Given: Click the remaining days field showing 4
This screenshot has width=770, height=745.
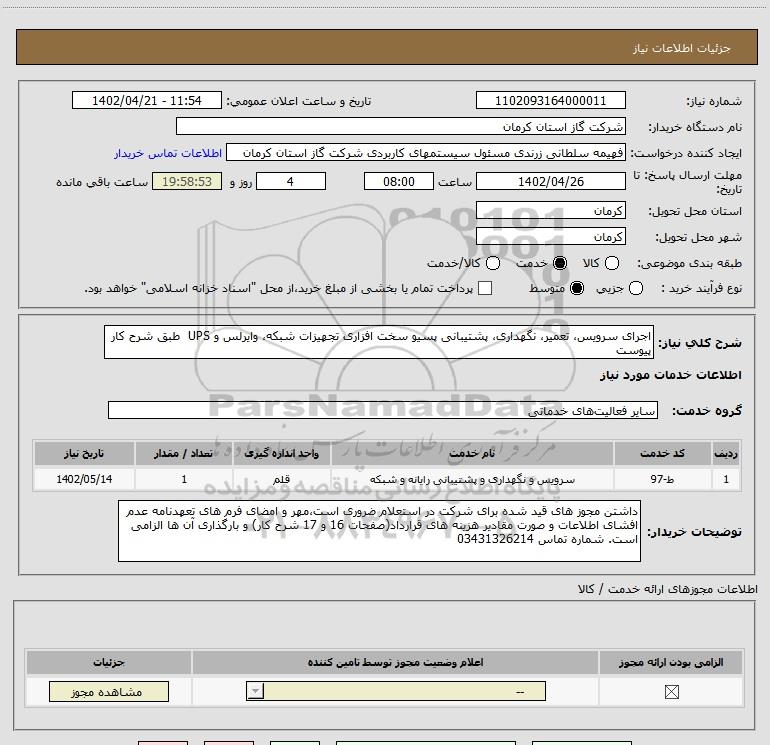Looking at the screenshot, I should point(291,182).
